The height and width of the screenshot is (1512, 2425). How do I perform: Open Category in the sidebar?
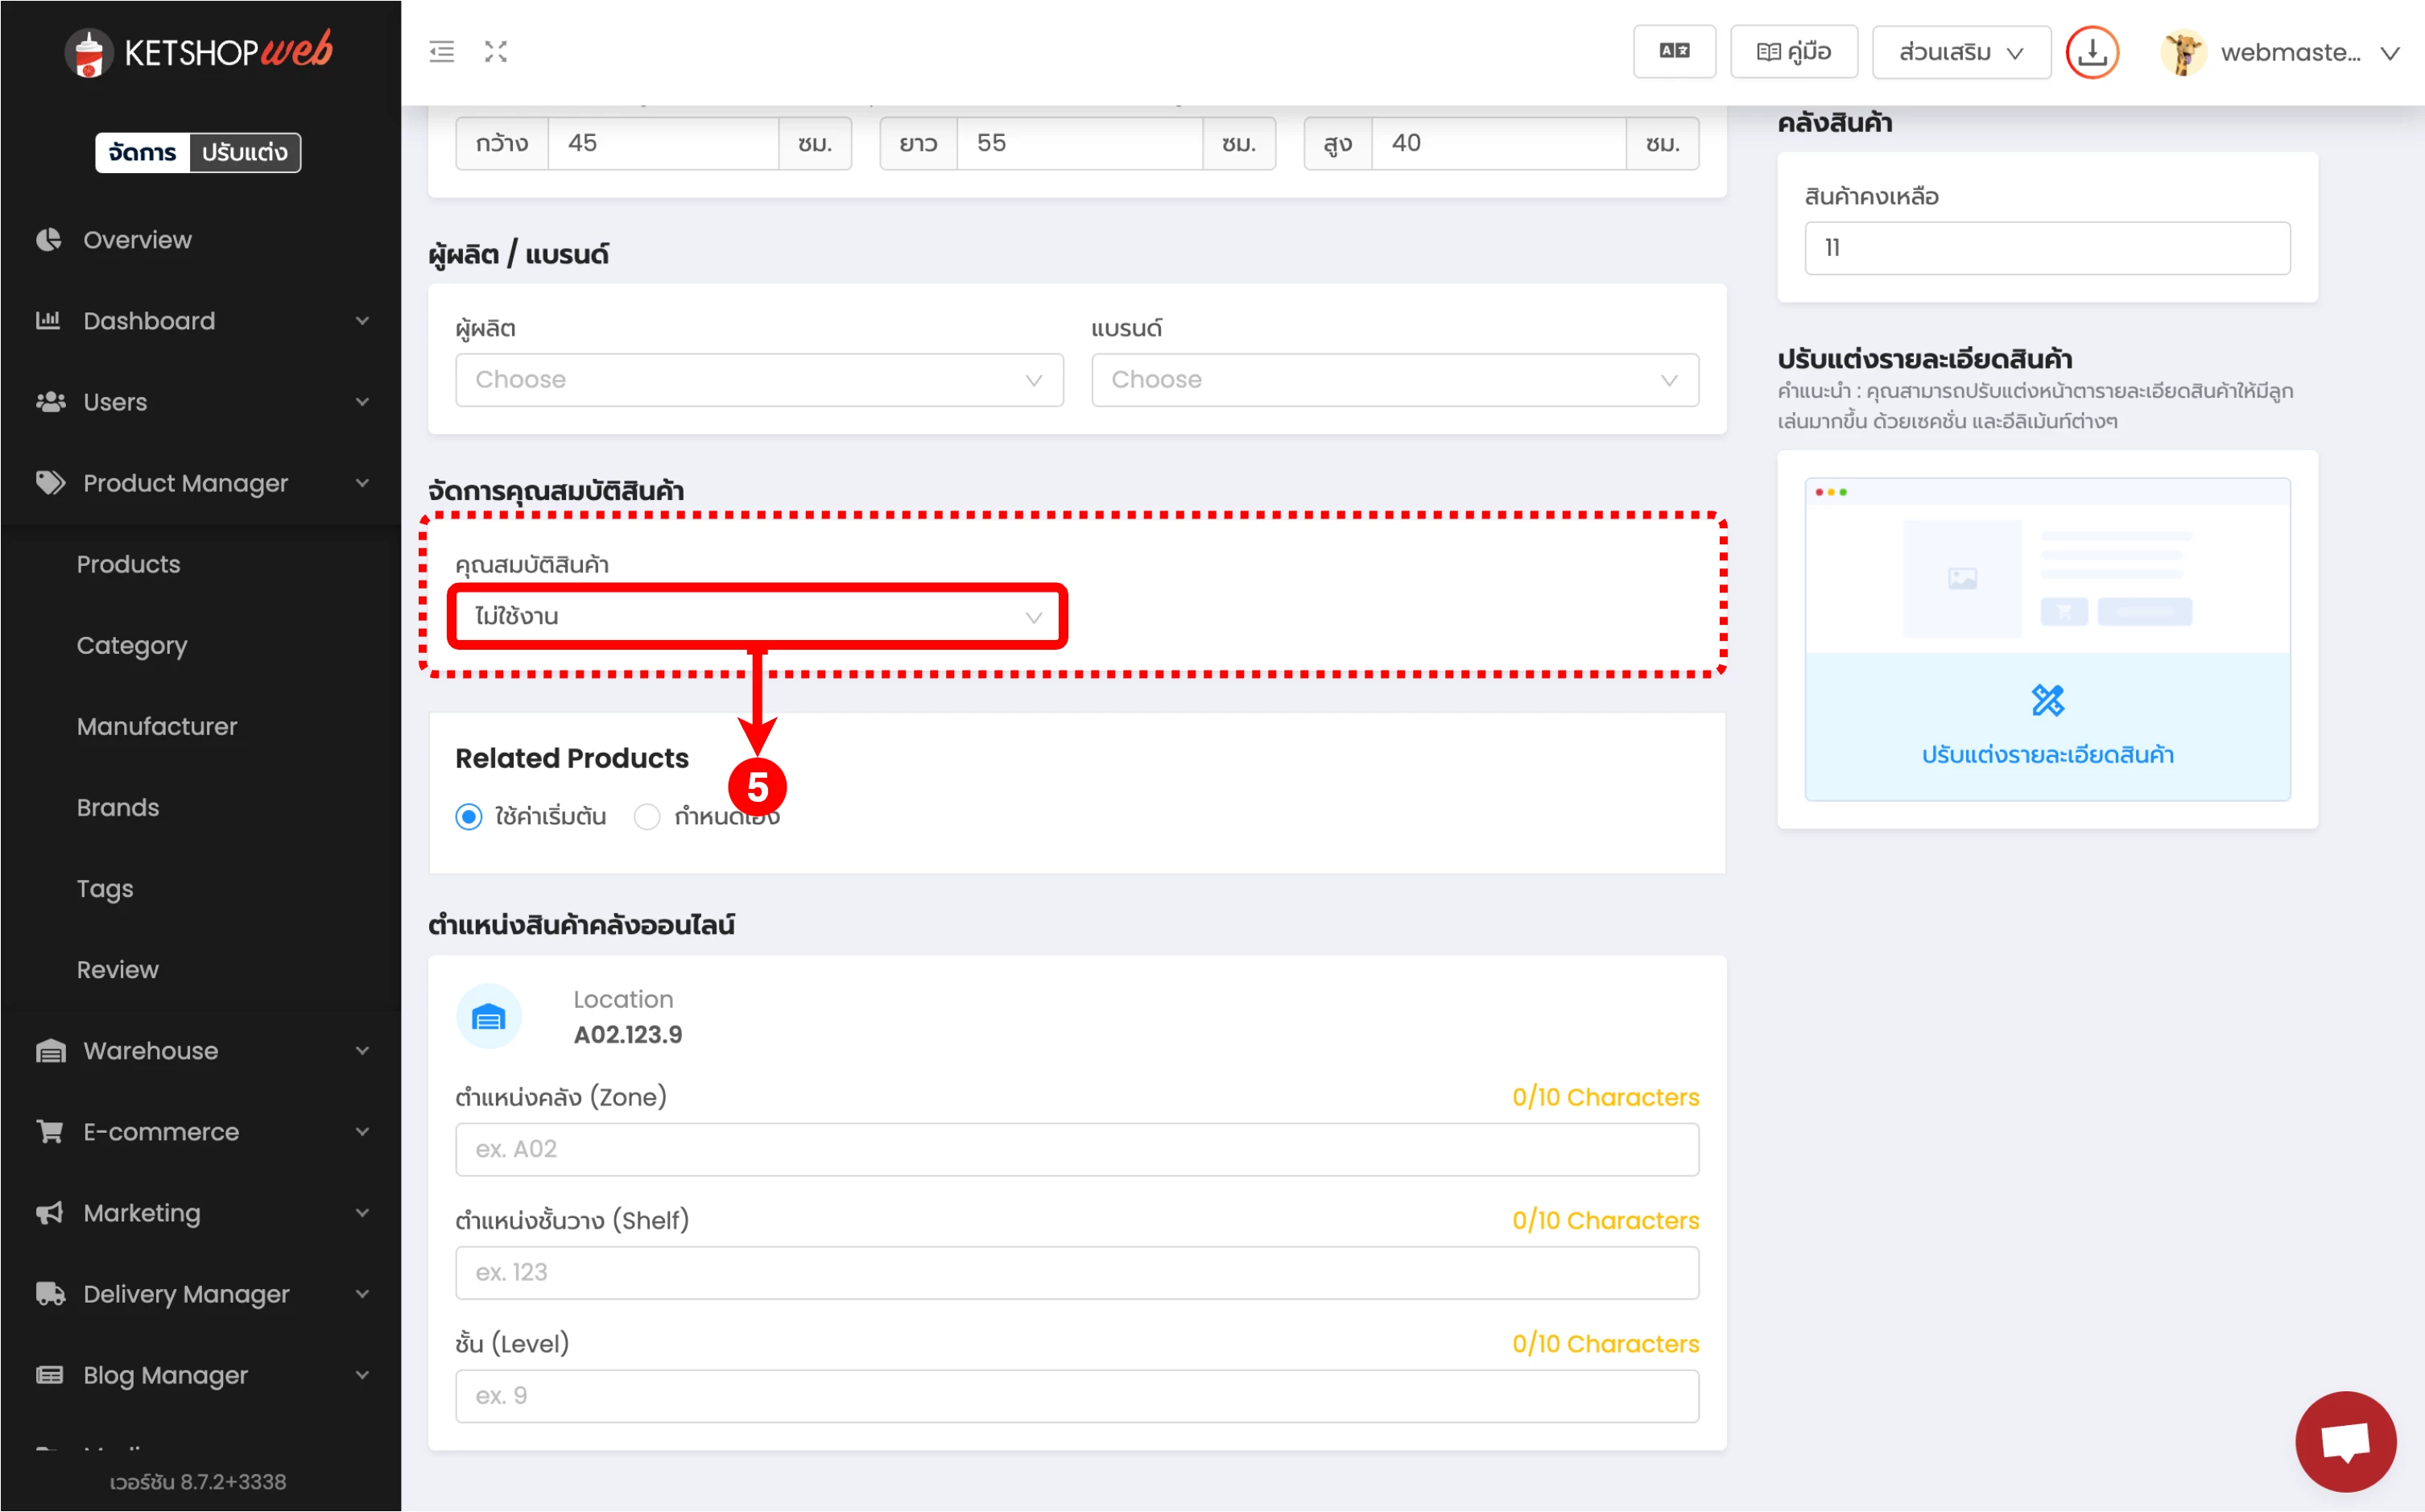click(x=132, y=646)
